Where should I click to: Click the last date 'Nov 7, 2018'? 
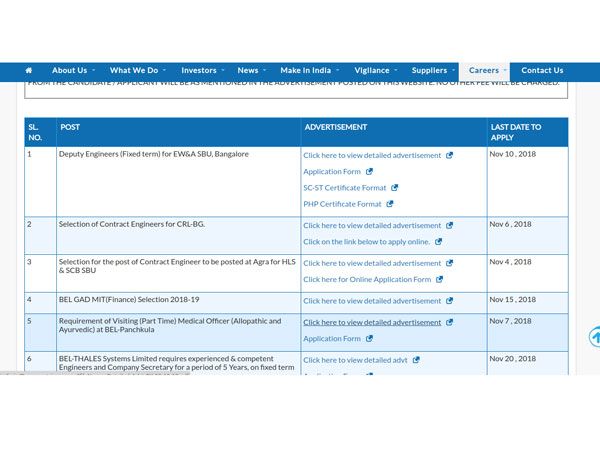coord(510,321)
